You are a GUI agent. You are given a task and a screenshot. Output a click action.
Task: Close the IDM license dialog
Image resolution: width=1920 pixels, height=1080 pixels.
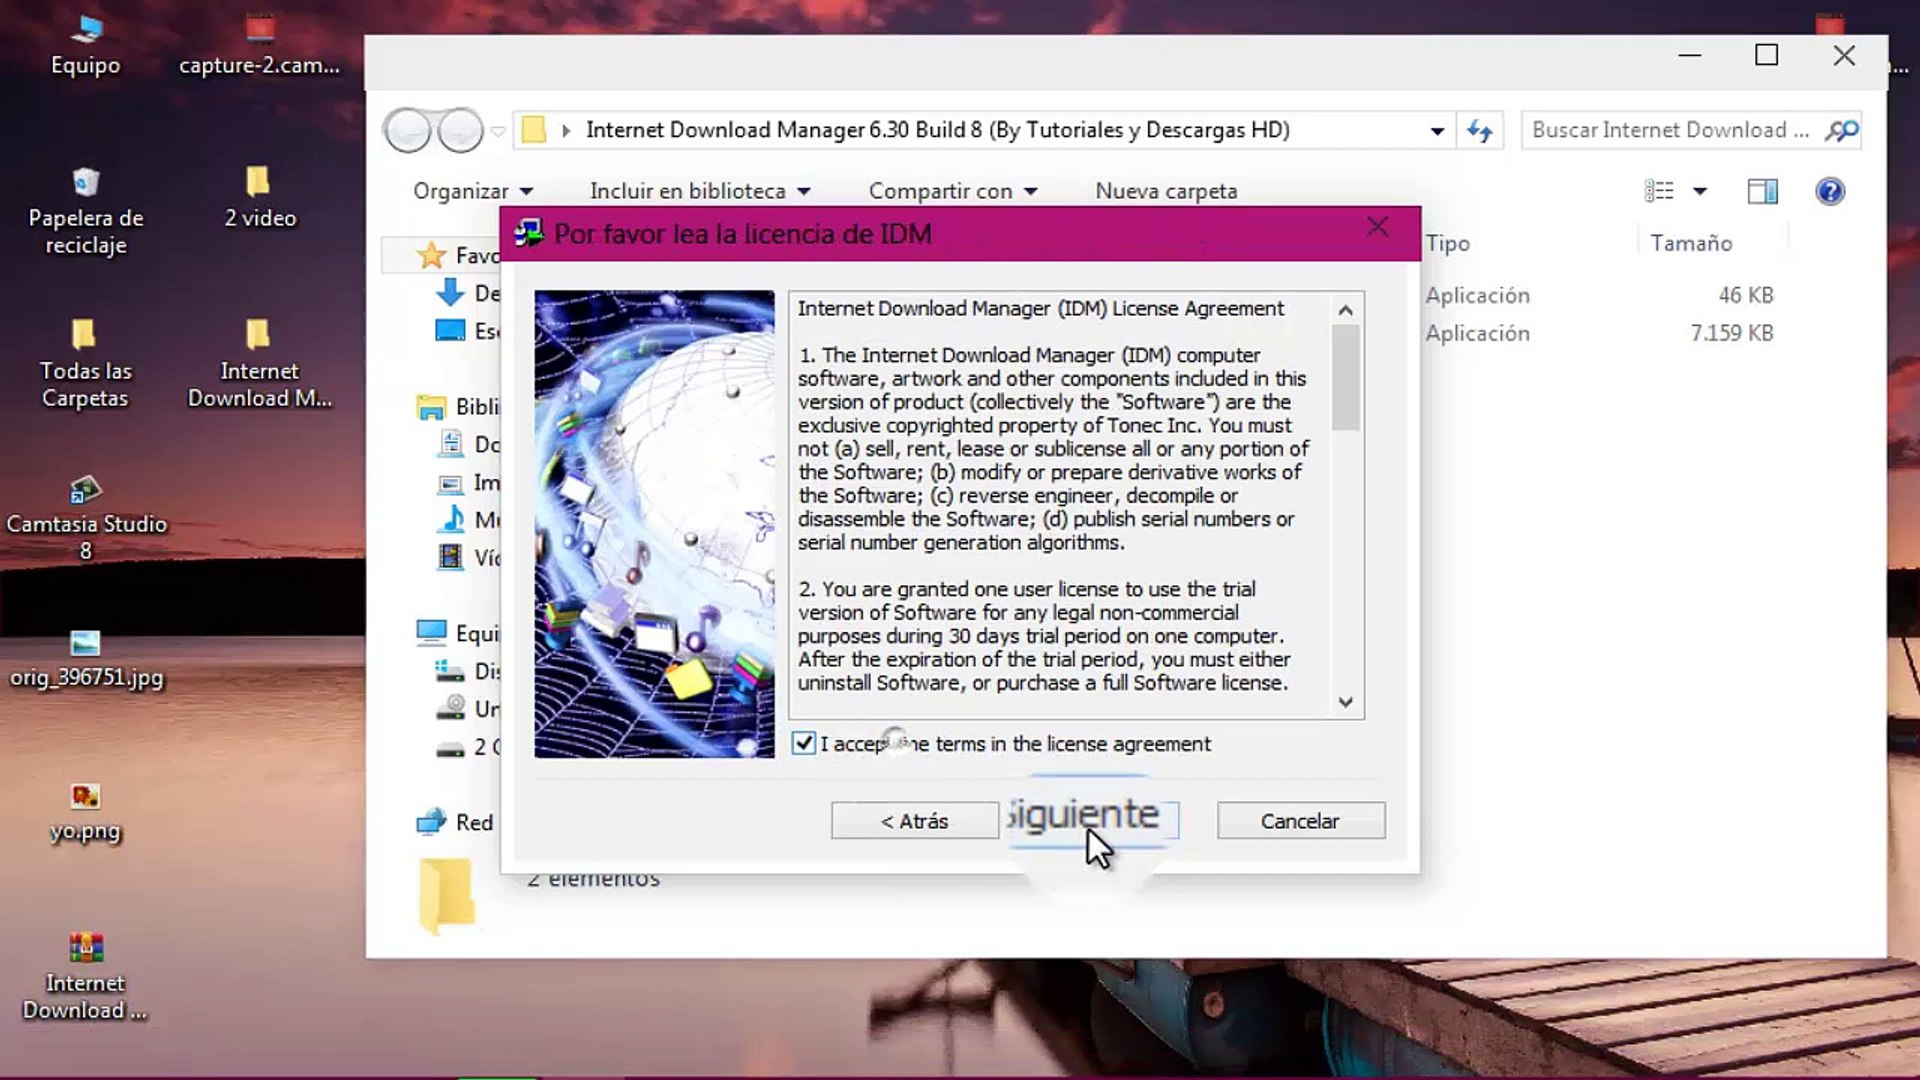pos(1378,227)
